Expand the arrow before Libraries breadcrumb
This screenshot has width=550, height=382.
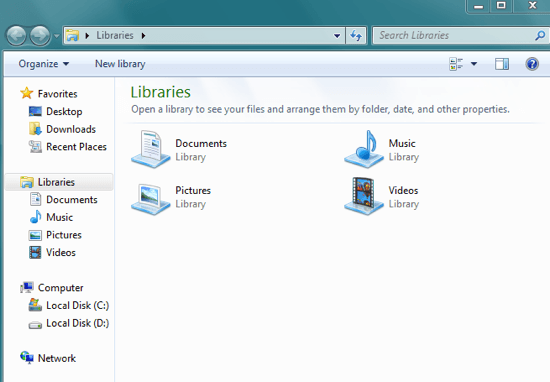[x=87, y=35]
